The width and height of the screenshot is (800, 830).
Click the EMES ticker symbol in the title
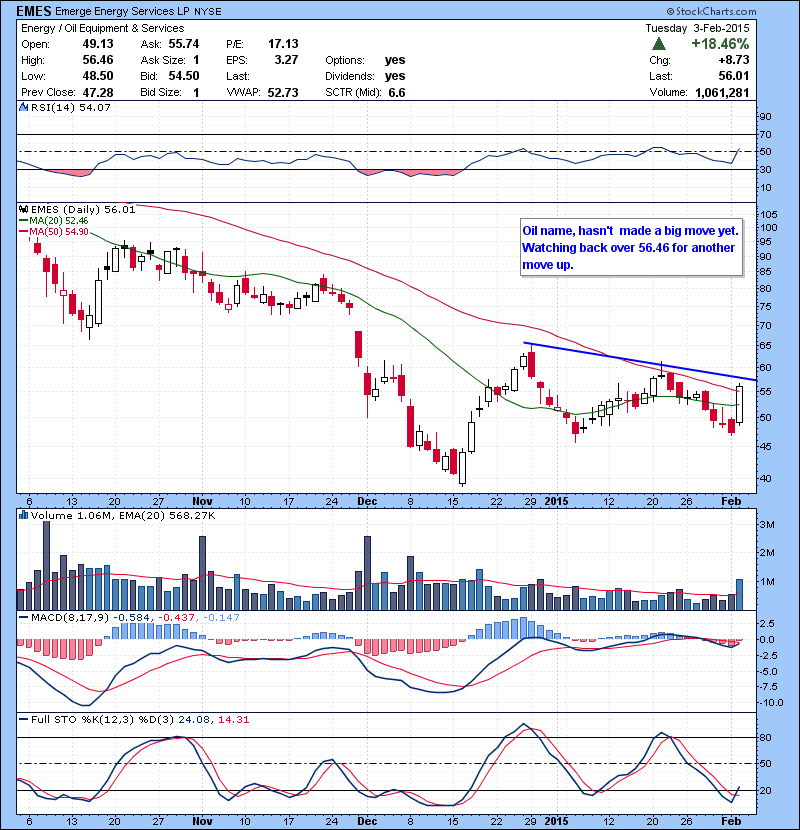pyautogui.click(x=34, y=11)
